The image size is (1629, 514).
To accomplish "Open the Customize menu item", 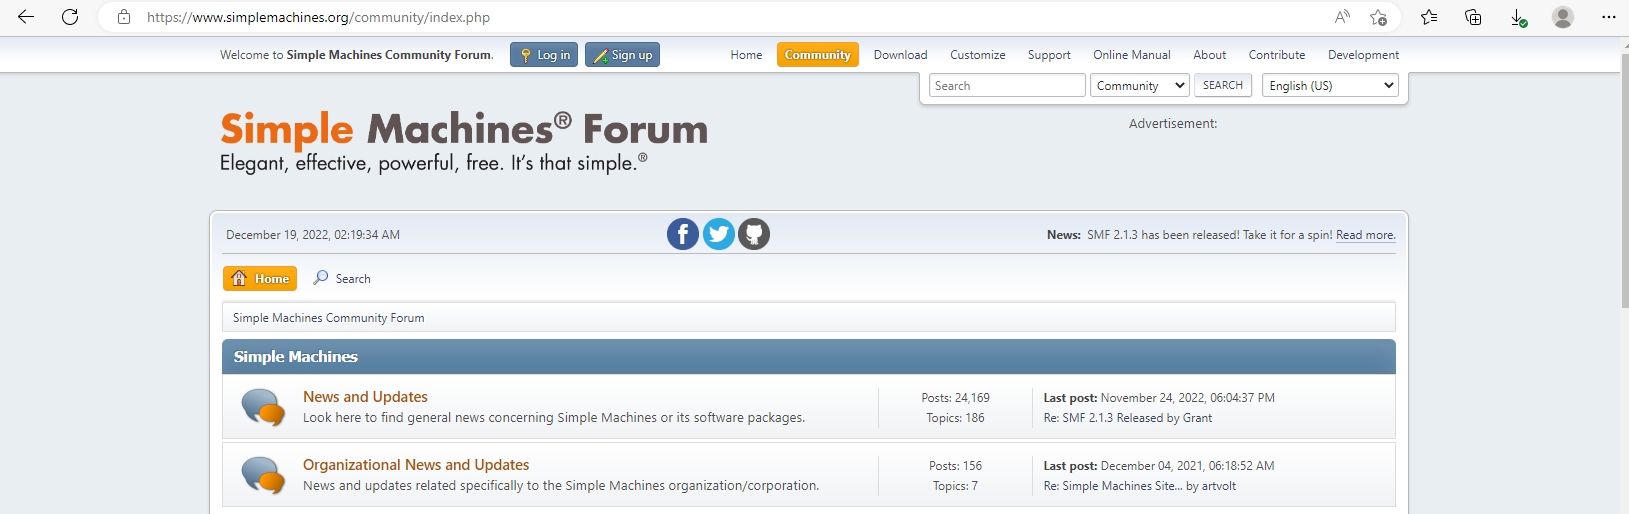I will point(978,55).
